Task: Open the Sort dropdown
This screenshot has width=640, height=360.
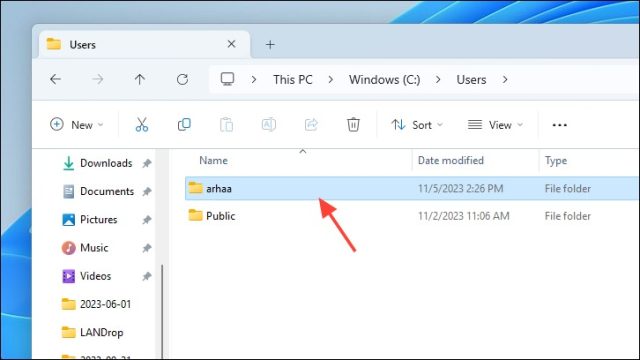Action: pos(417,125)
